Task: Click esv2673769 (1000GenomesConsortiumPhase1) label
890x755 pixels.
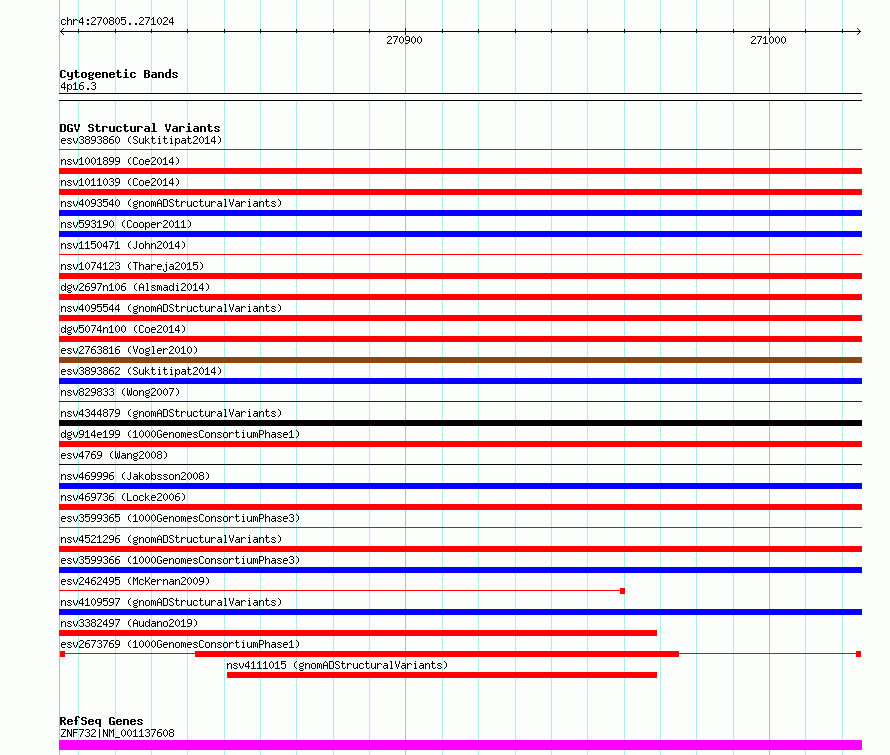Action: tap(180, 644)
